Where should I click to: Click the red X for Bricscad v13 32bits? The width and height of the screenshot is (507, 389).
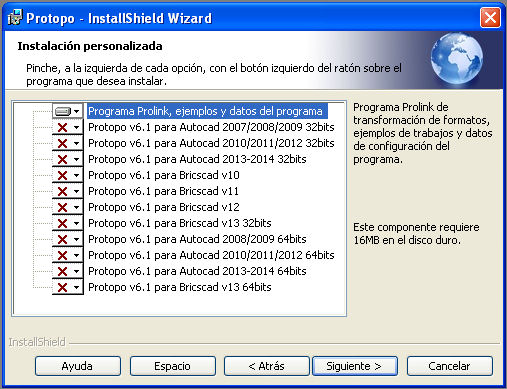tap(63, 223)
